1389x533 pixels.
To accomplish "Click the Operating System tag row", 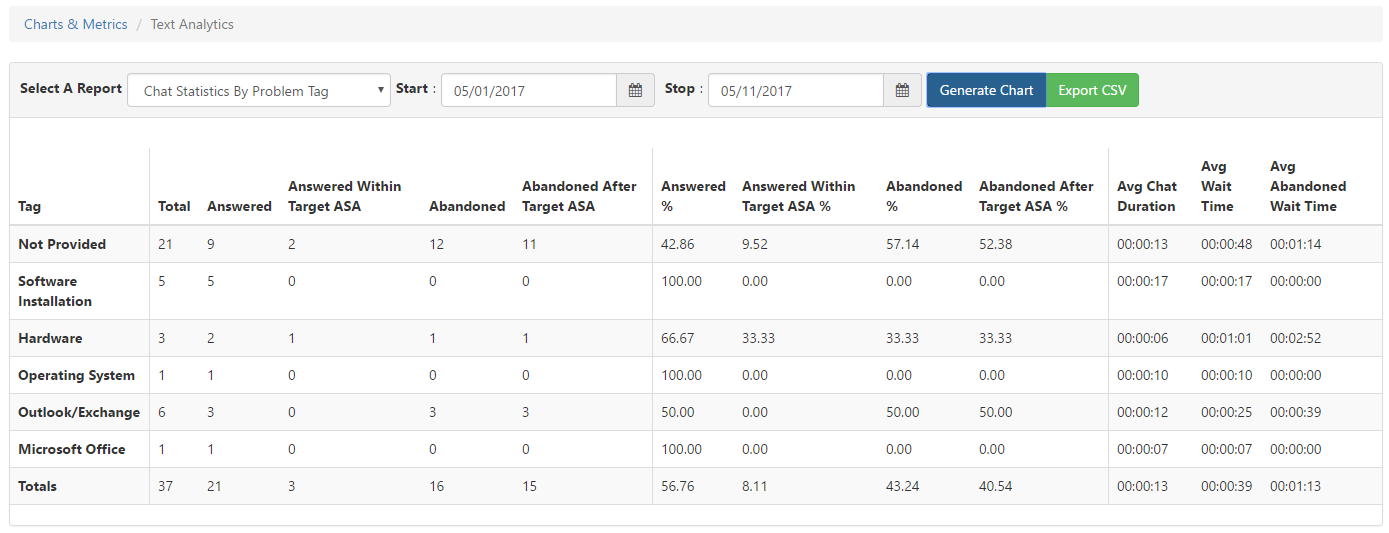I will pos(76,375).
